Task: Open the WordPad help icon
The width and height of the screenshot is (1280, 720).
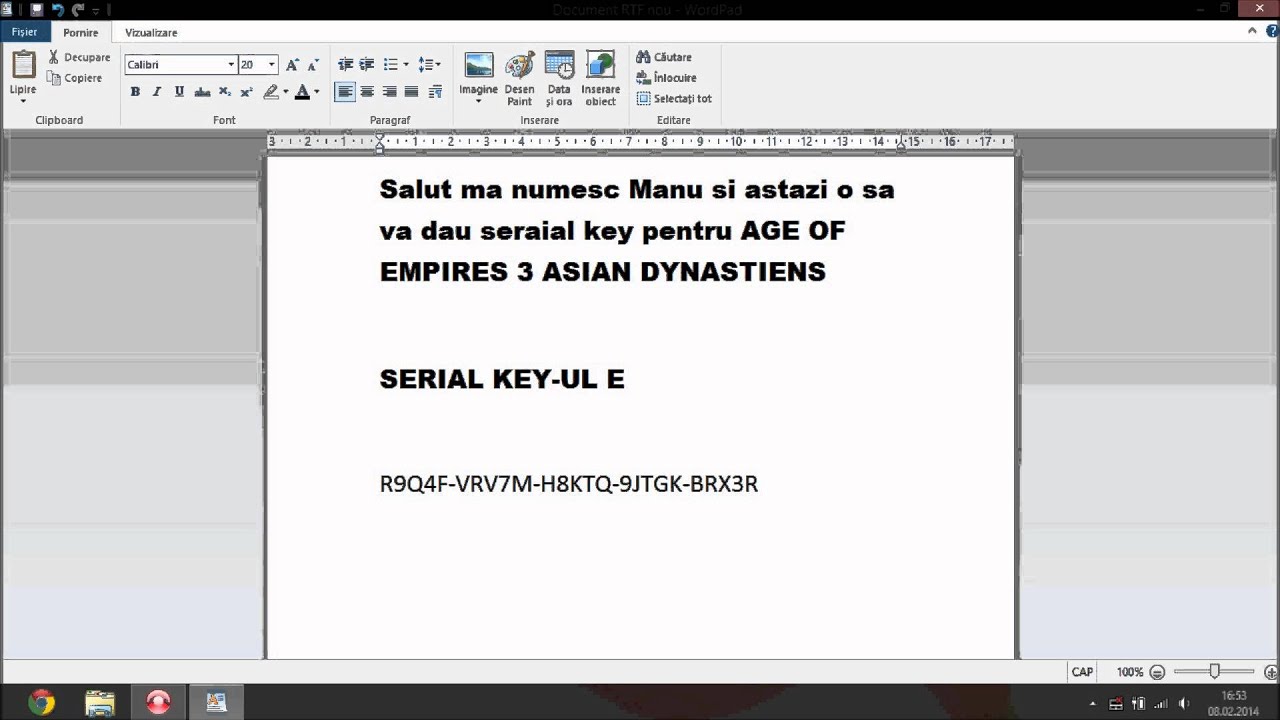Action: (1270, 31)
